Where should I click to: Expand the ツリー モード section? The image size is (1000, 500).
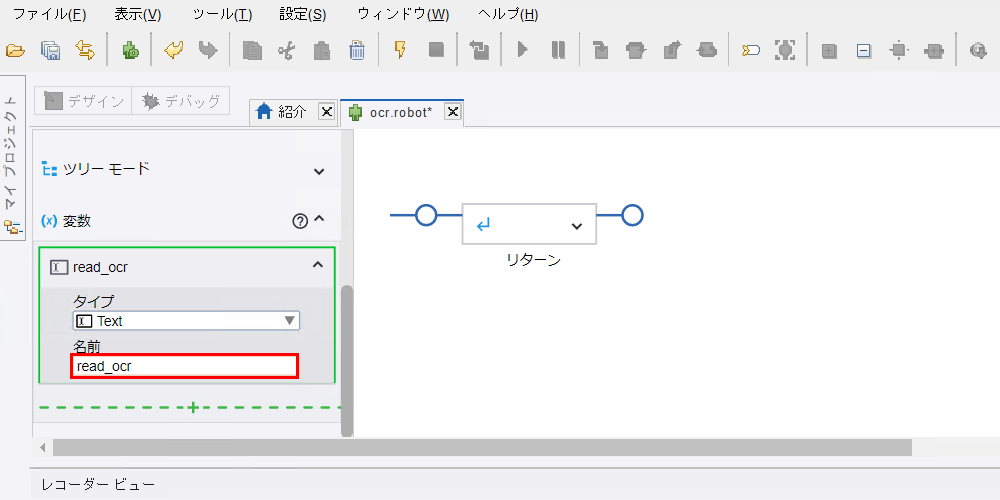(320, 171)
